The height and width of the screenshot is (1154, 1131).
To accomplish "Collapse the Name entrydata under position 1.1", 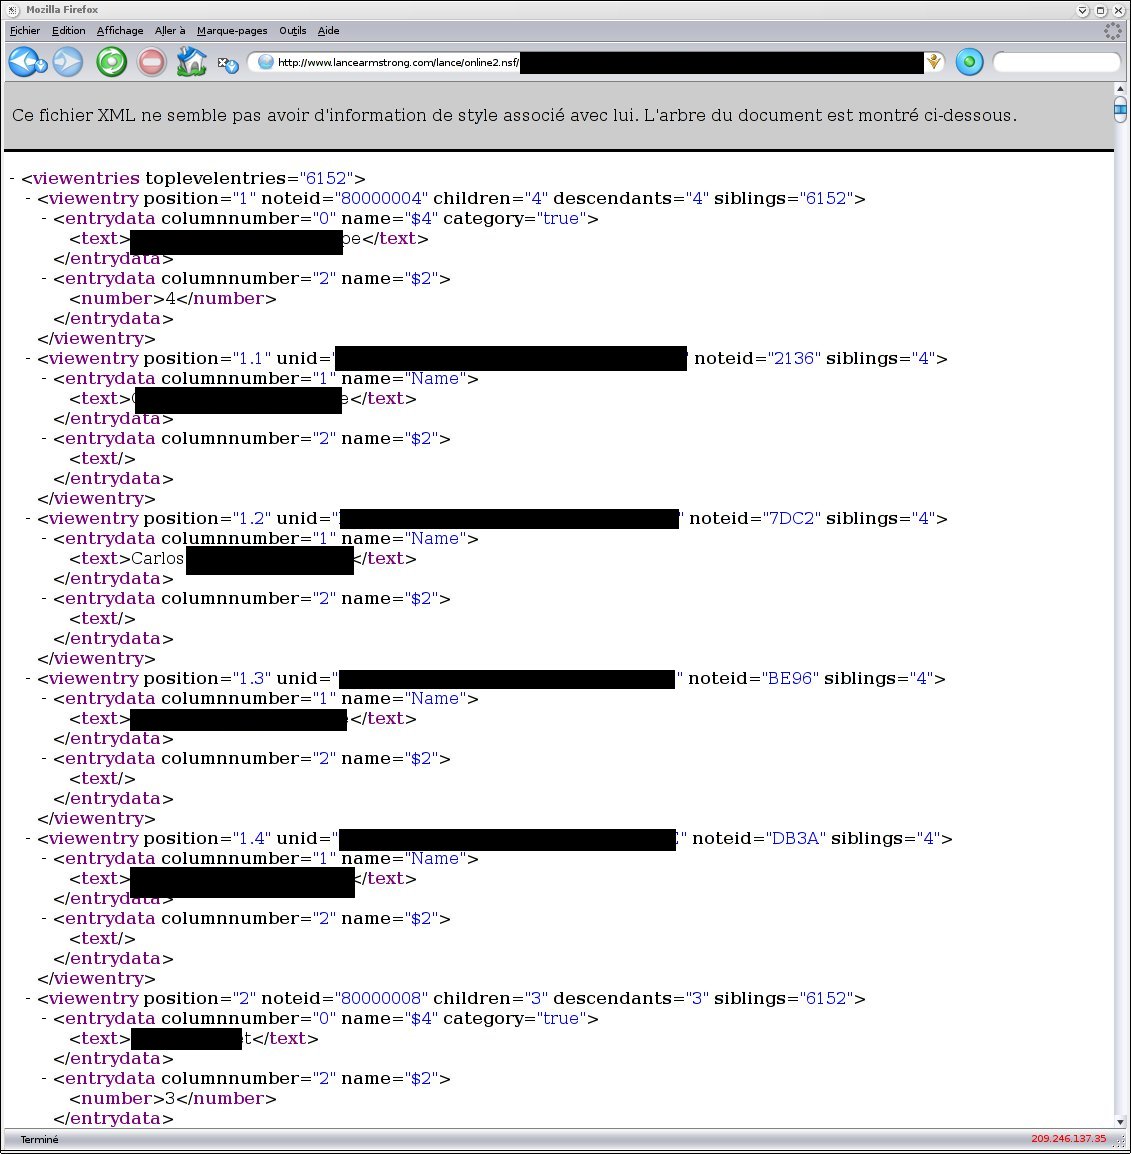I will click(x=45, y=379).
